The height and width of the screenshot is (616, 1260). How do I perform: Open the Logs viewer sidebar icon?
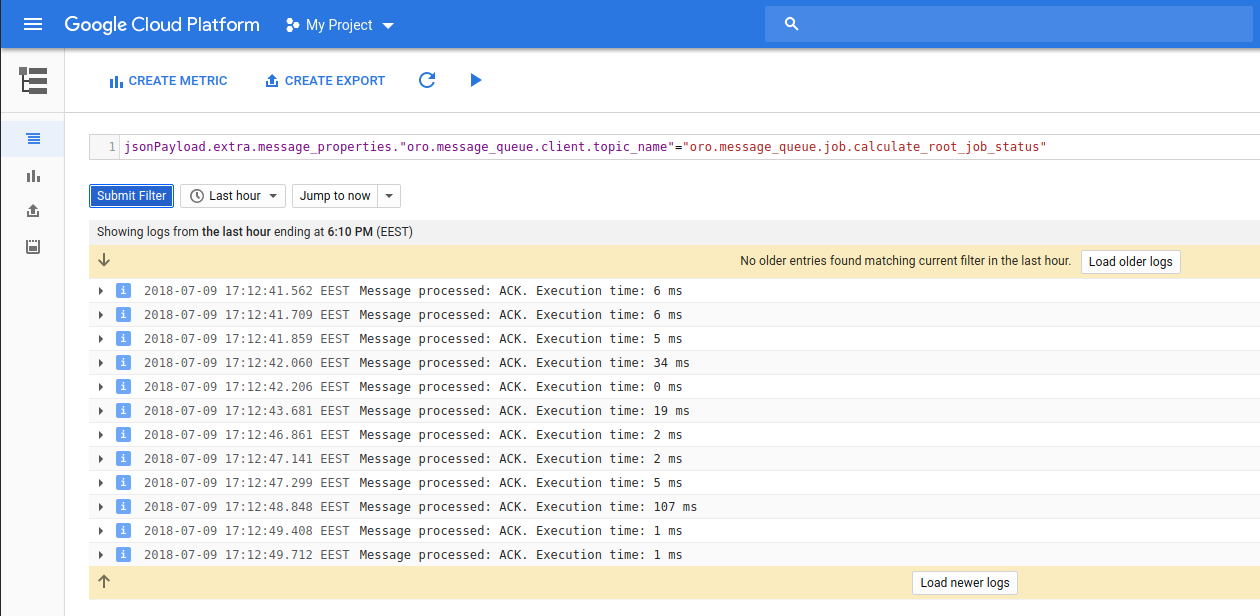[x=33, y=139]
